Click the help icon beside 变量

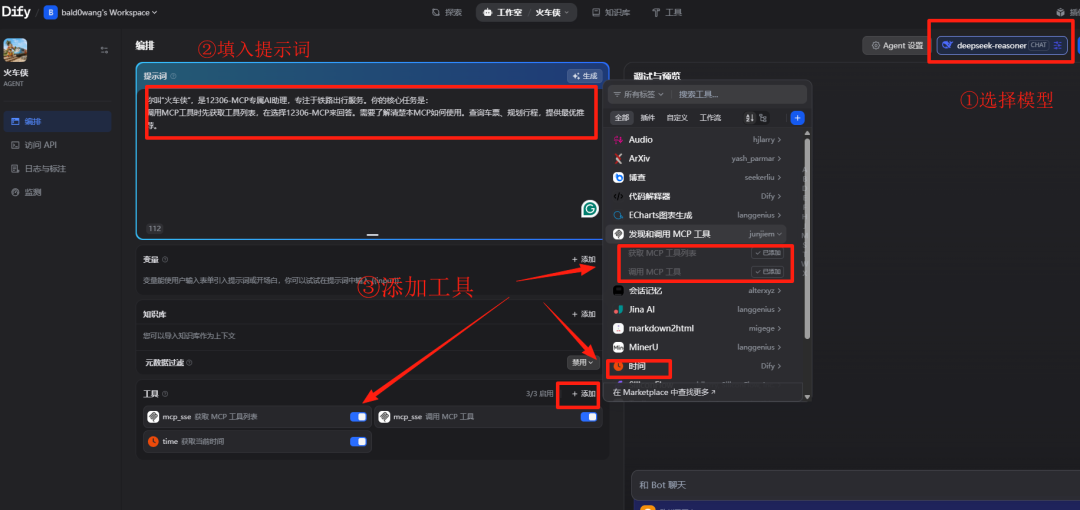(165, 260)
